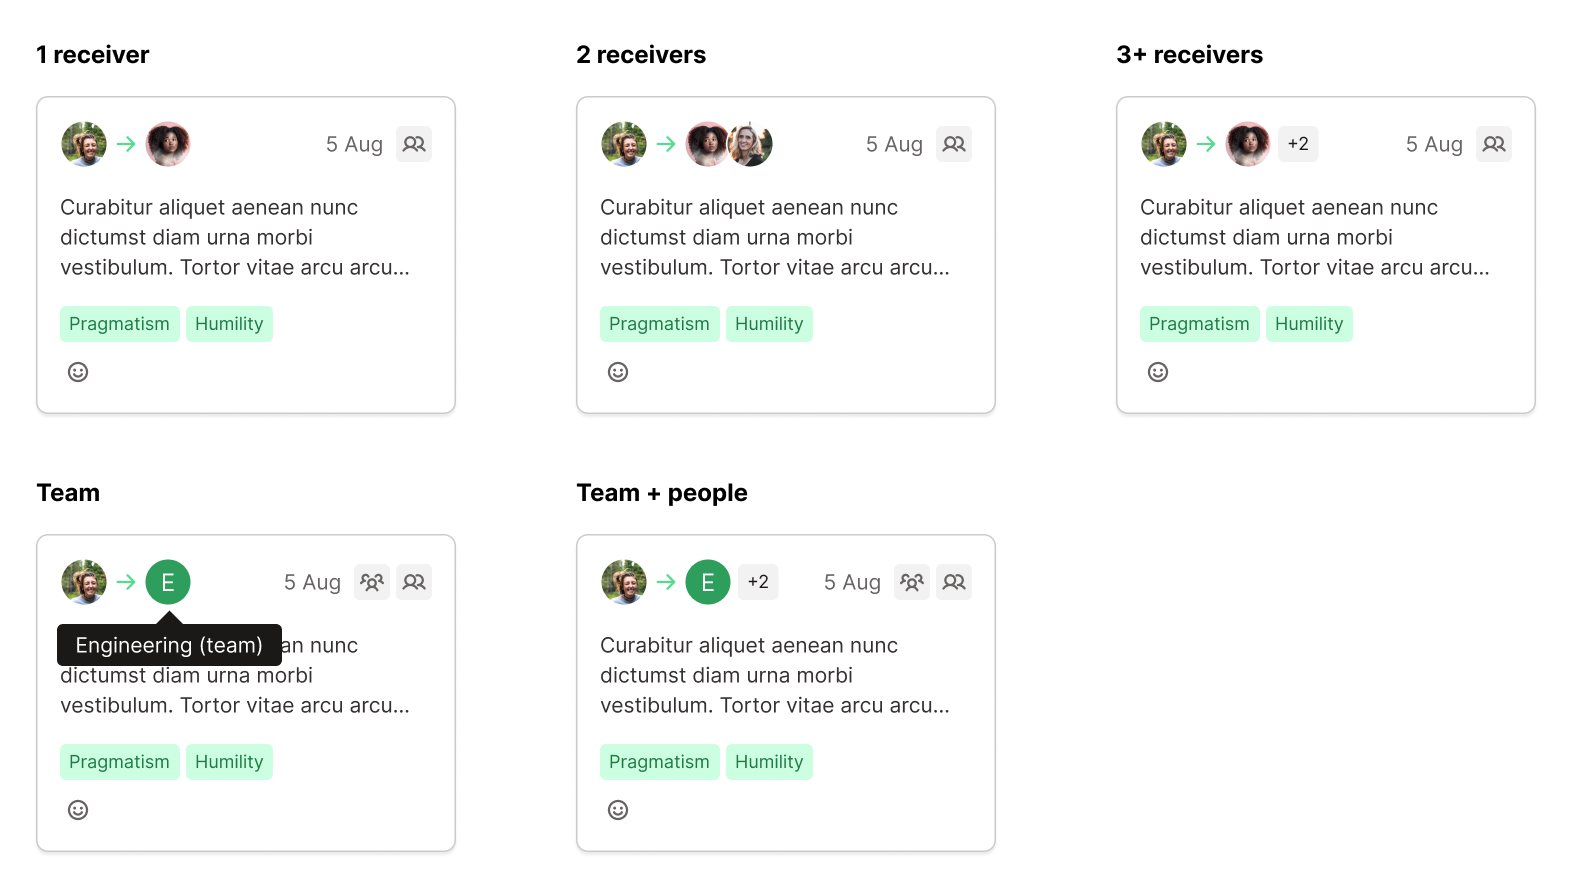
Task: Open sender avatar on 1 receiver card
Action: [84, 144]
